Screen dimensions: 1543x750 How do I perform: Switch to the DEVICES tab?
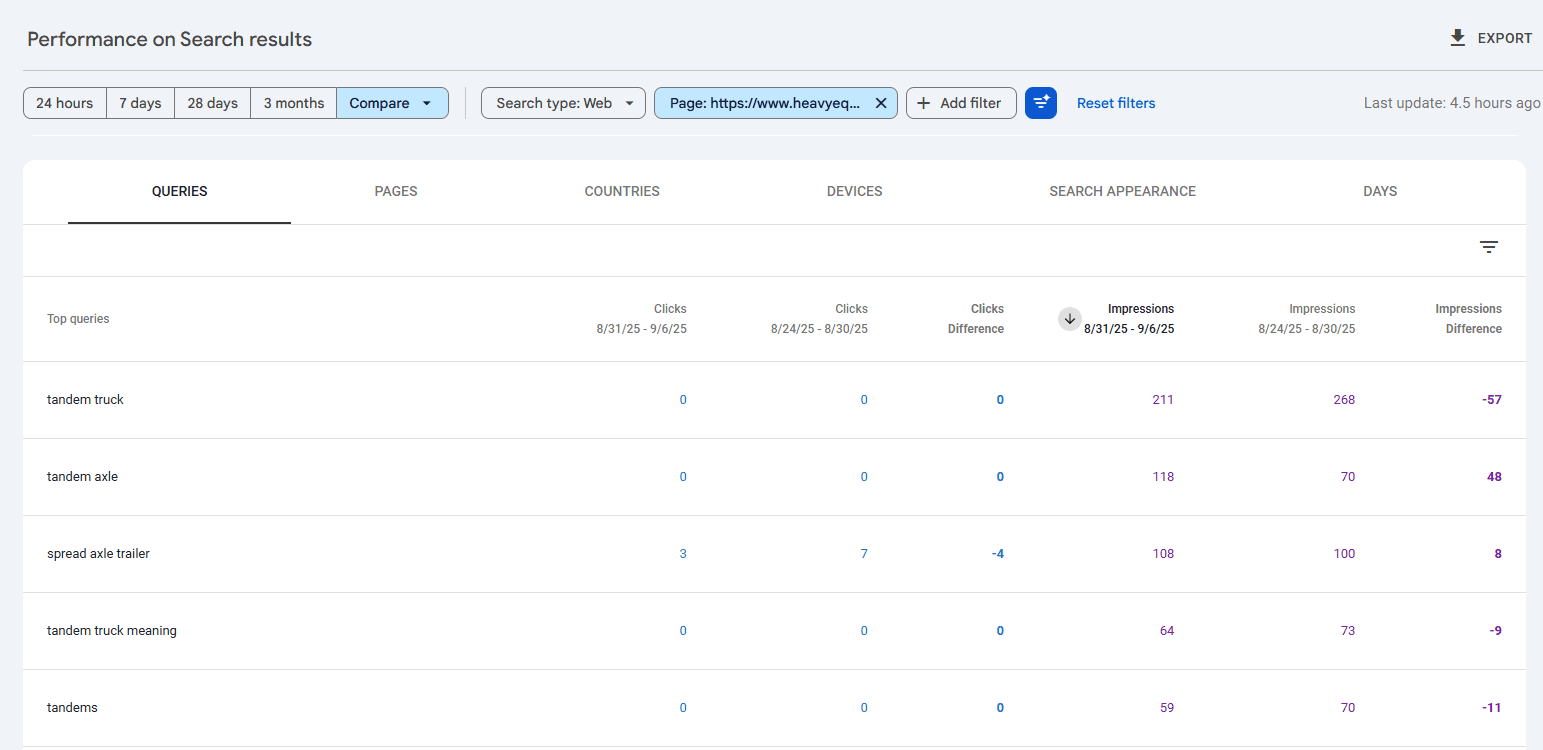855,191
